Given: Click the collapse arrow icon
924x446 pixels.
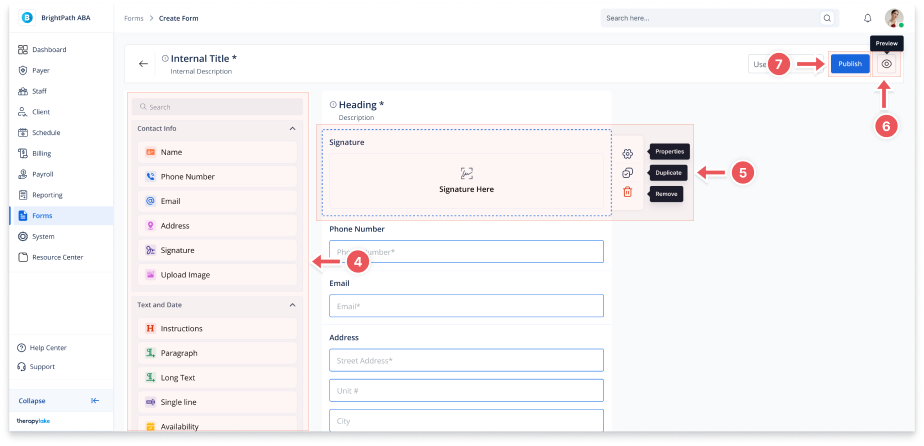Looking at the screenshot, I should [95, 401].
